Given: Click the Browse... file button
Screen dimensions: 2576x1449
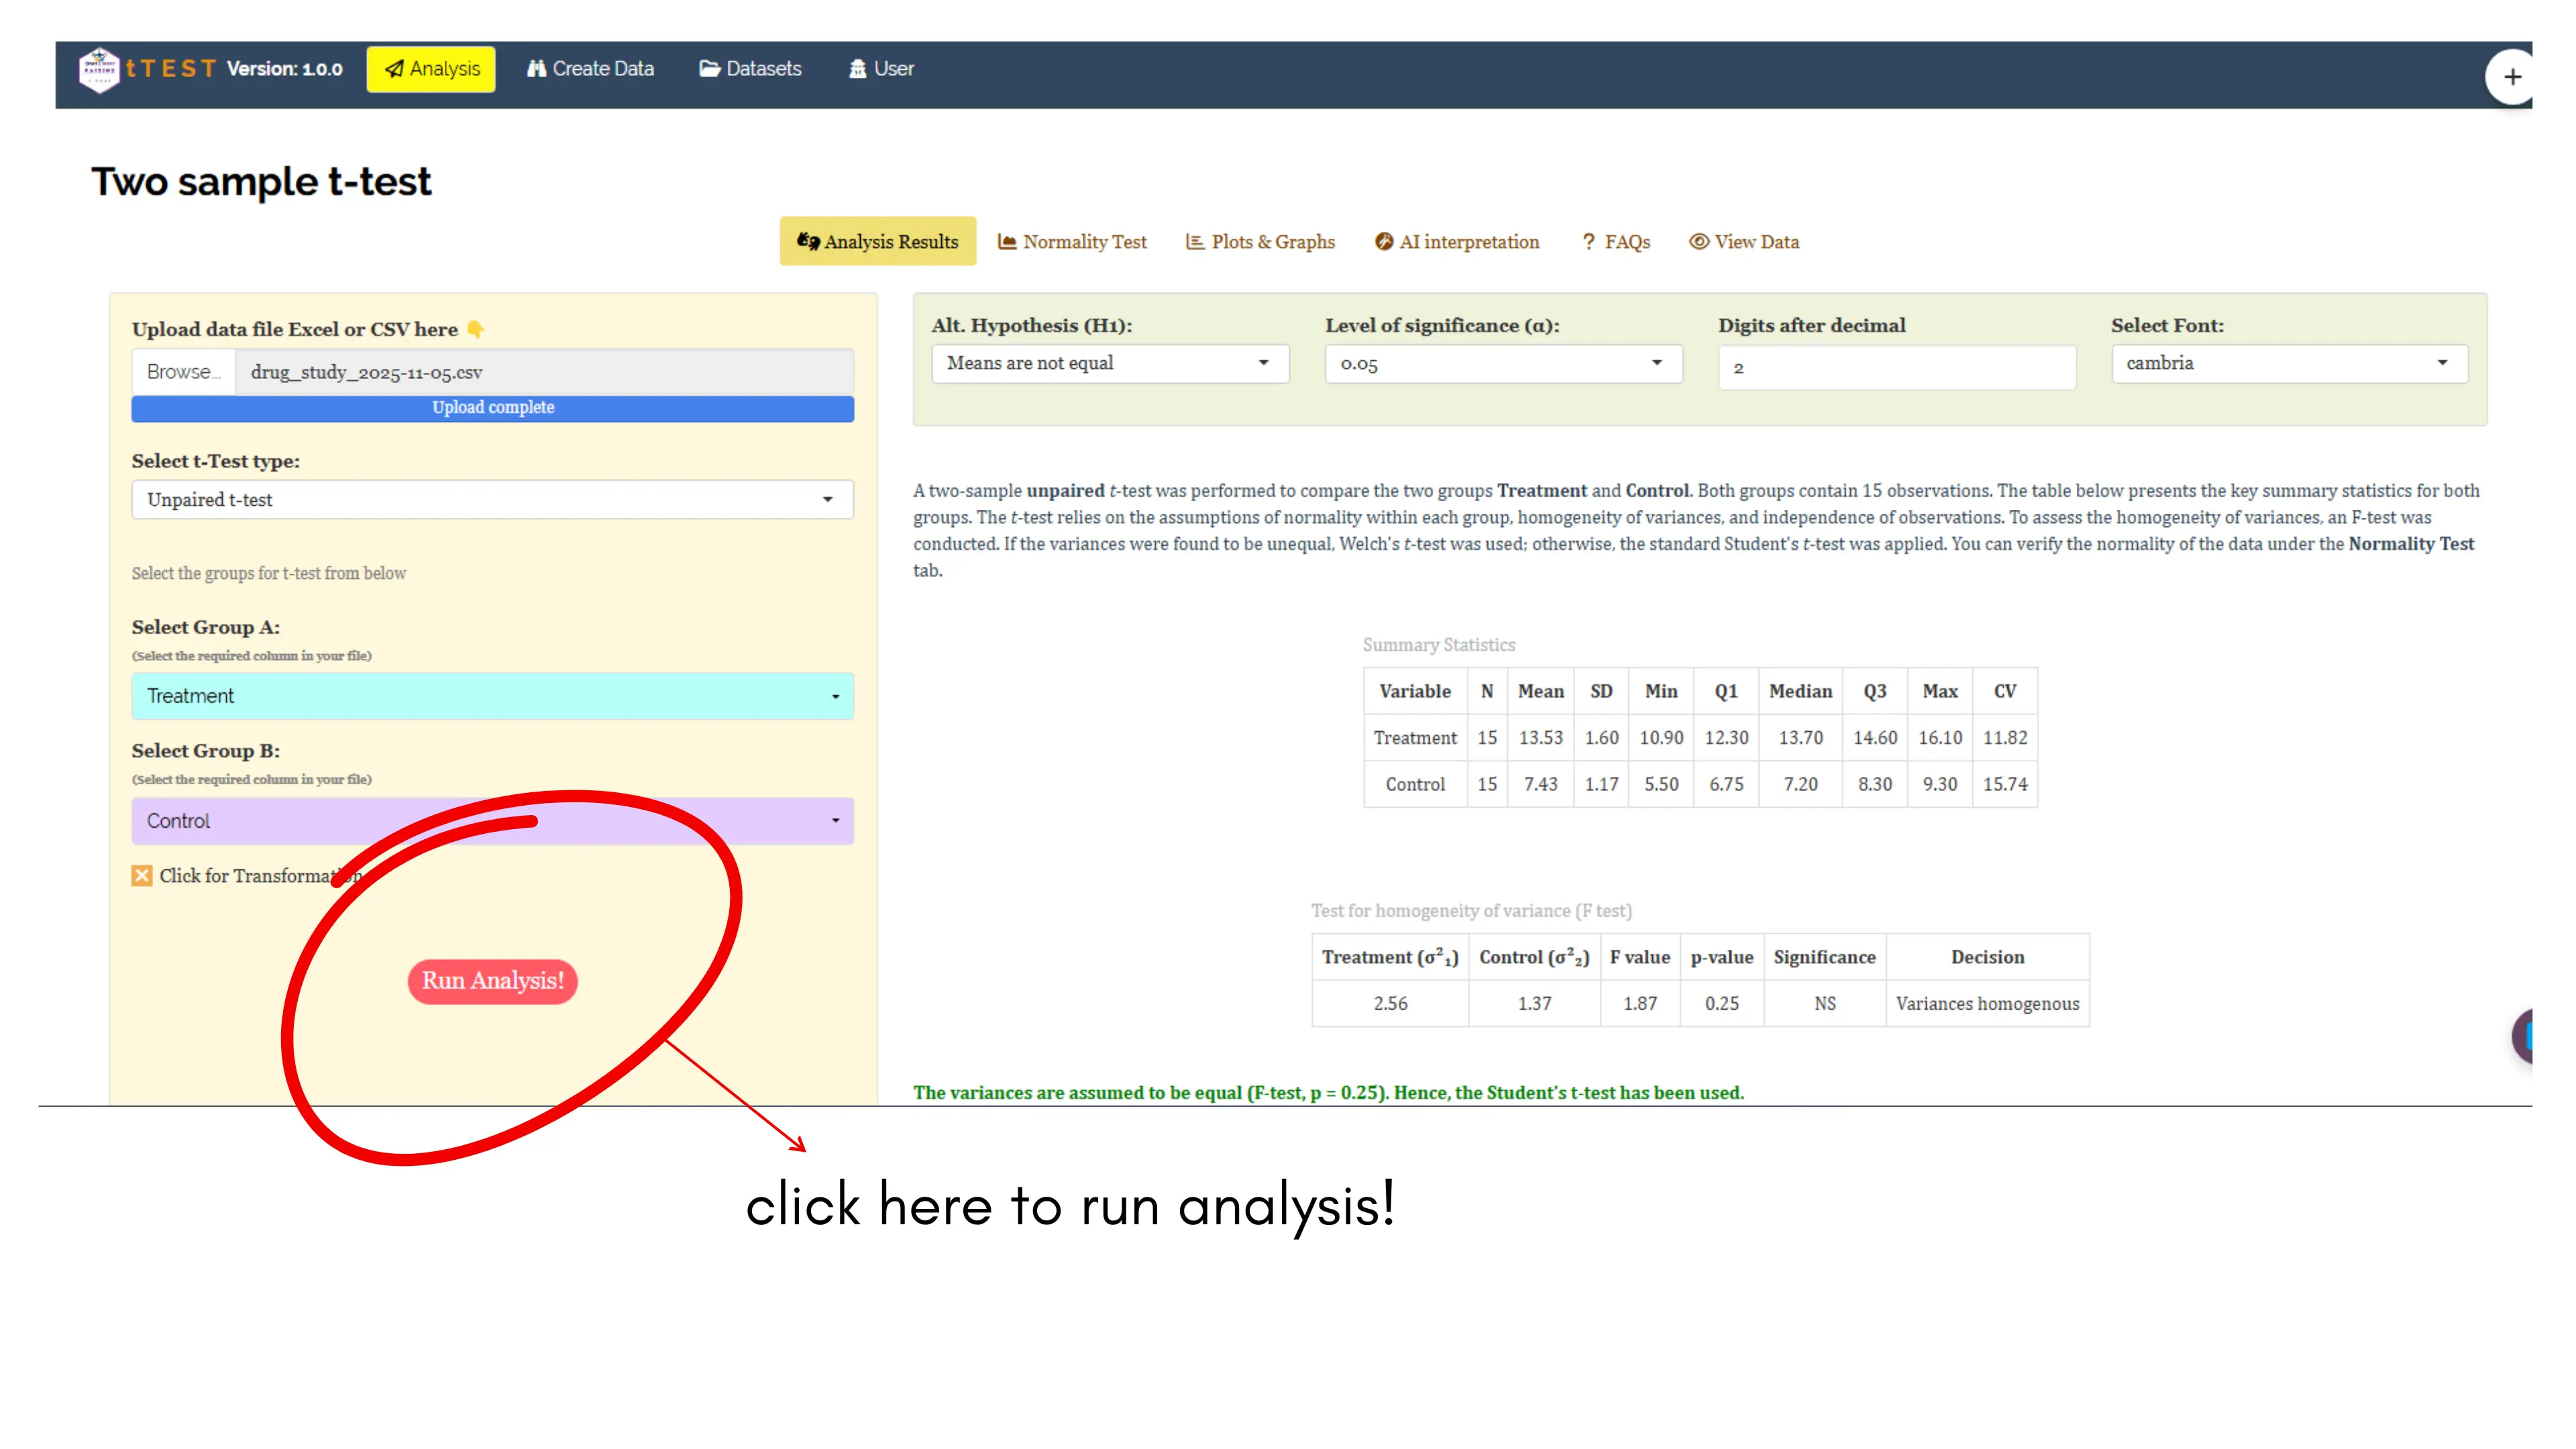Looking at the screenshot, I should coord(183,372).
